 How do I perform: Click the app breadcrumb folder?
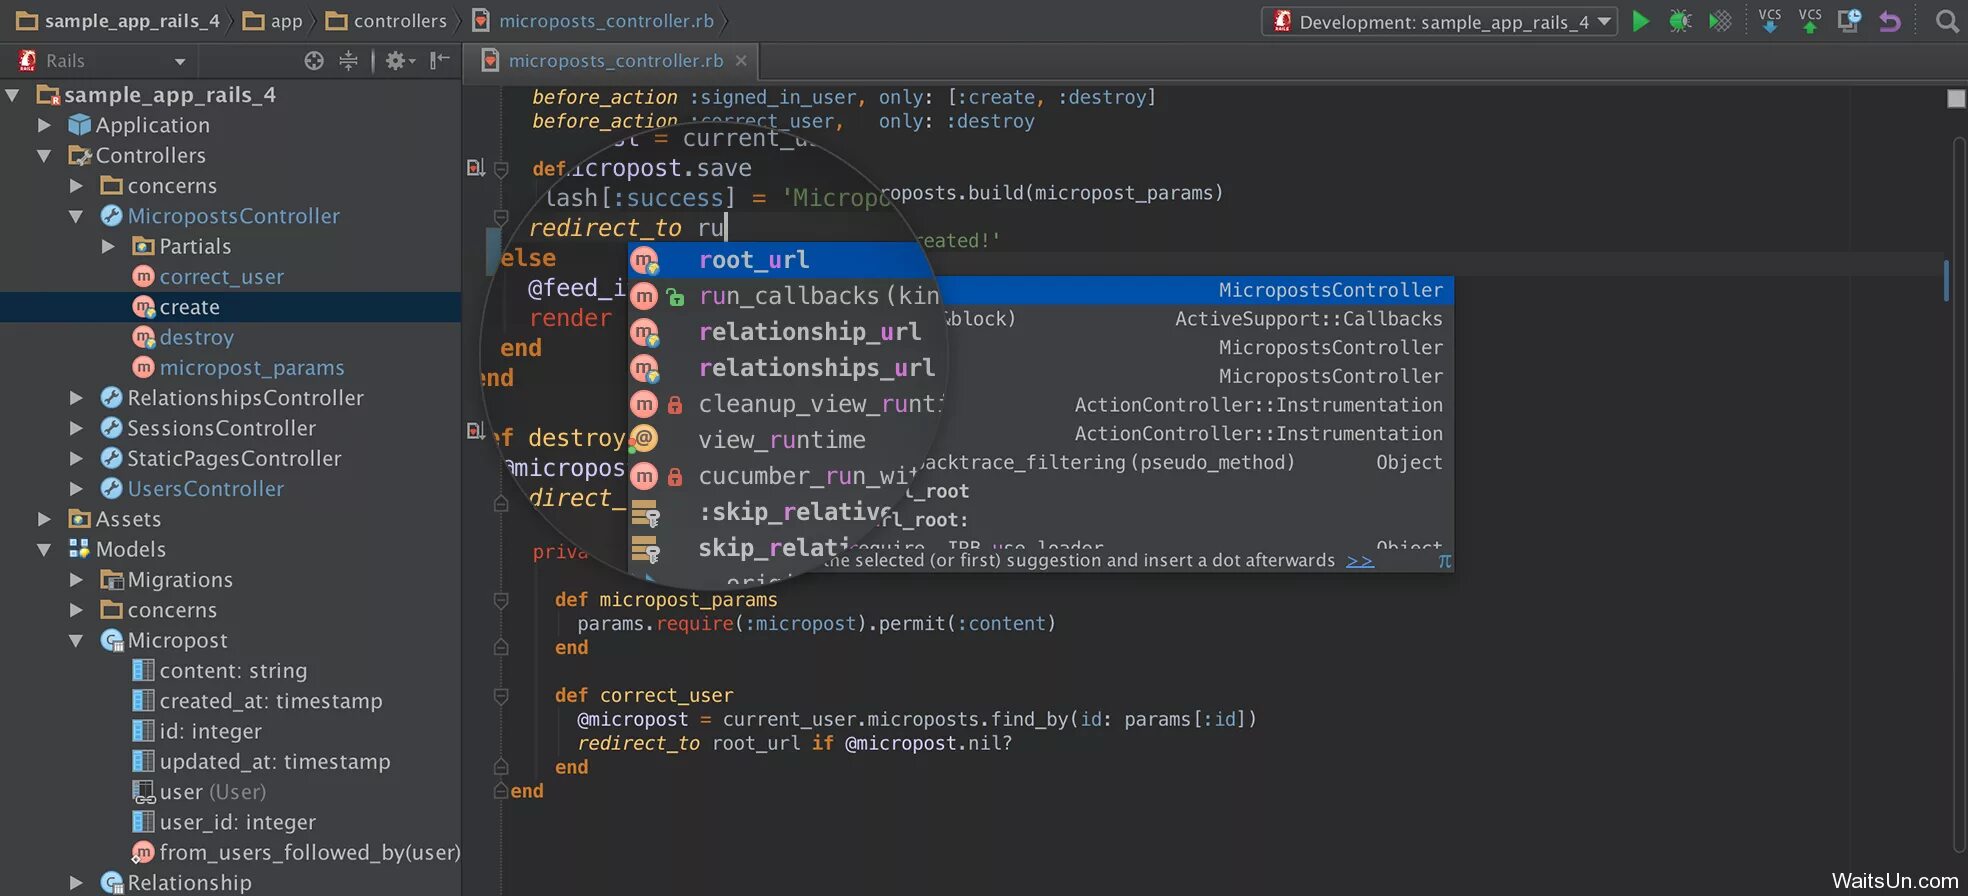point(273,21)
